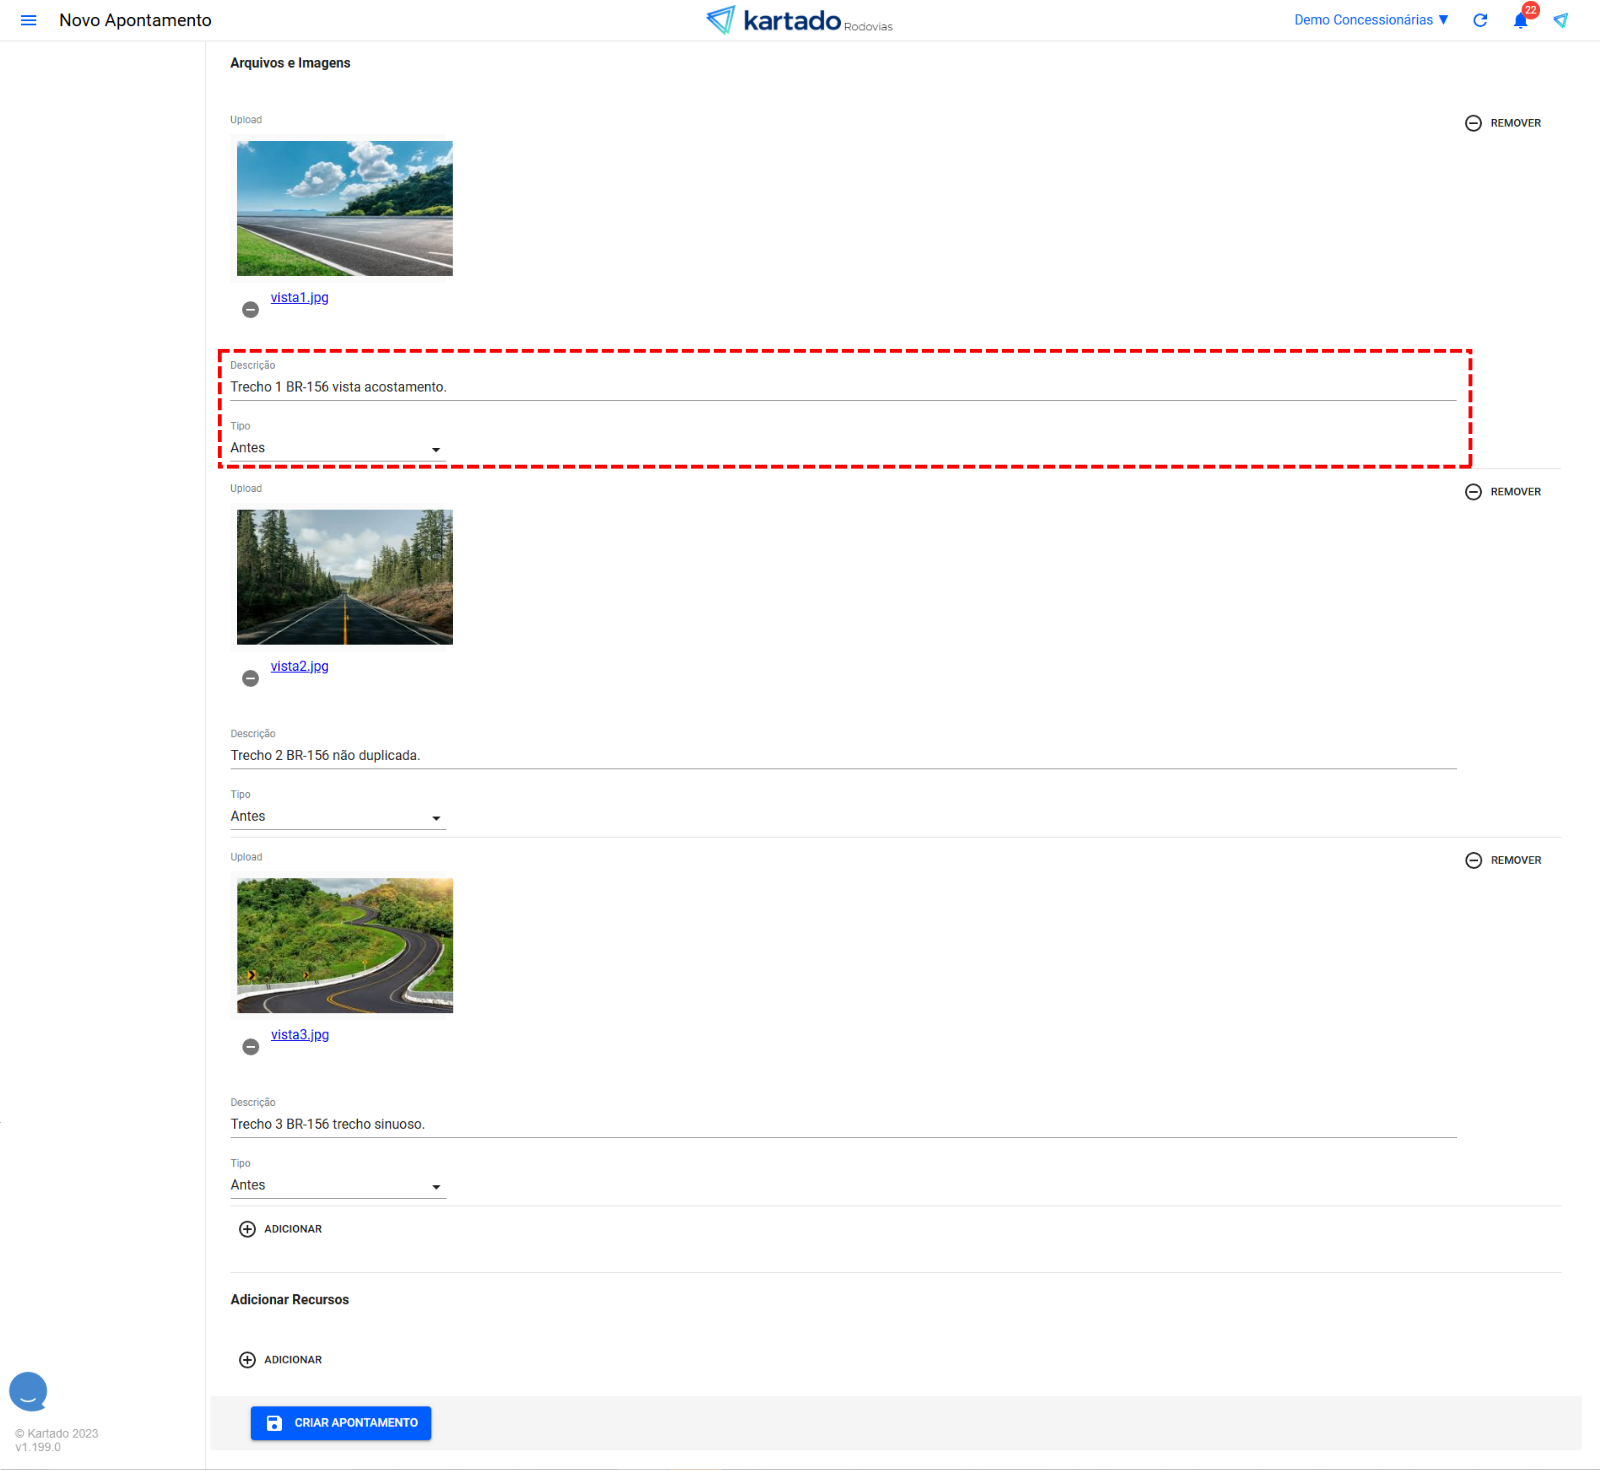This screenshot has height=1471, width=1600.
Task: Expand the Tipo dropdown for vista1
Action: pos(337,449)
